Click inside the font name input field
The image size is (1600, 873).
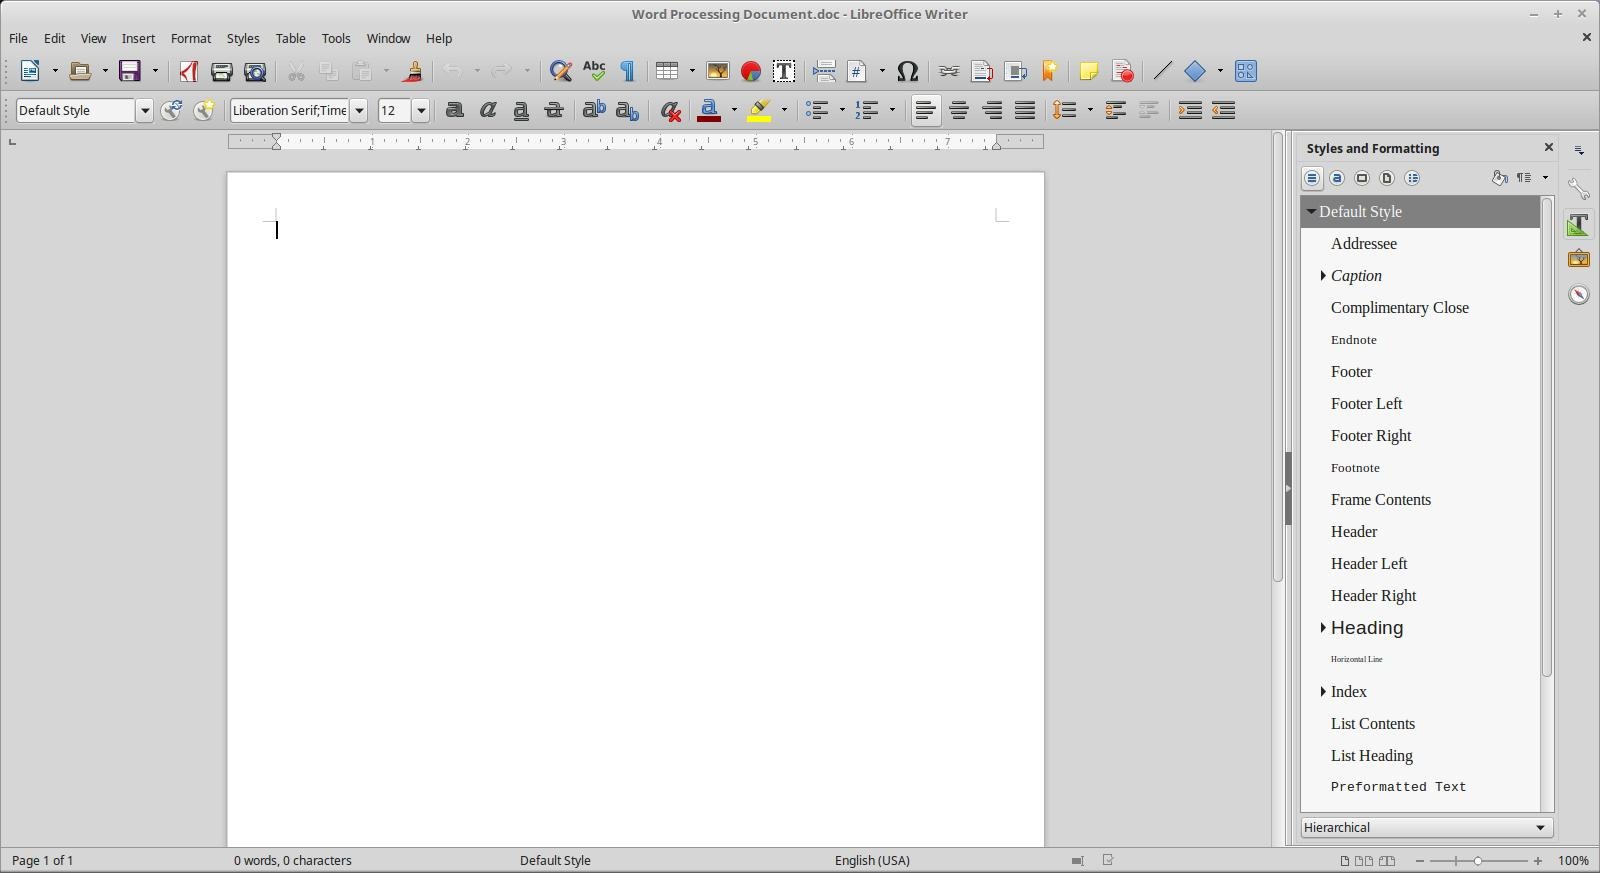(289, 111)
